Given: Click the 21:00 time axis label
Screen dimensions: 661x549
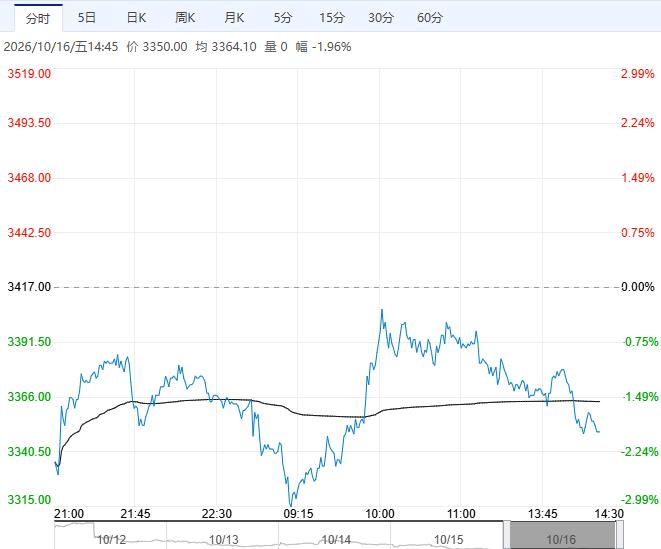Looking at the screenshot, I should (x=69, y=514).
